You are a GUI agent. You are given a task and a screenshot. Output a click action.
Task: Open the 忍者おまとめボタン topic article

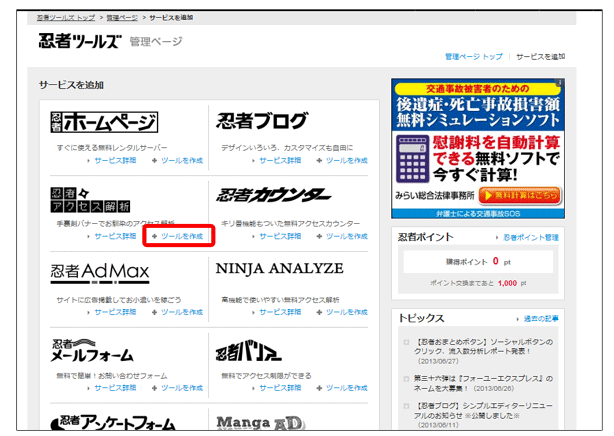coord(483,351)
